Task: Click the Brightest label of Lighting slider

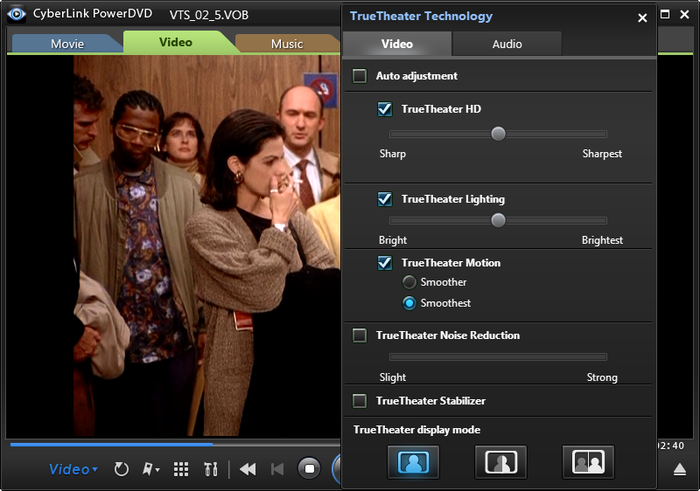Action: click(x=602, y=240)
